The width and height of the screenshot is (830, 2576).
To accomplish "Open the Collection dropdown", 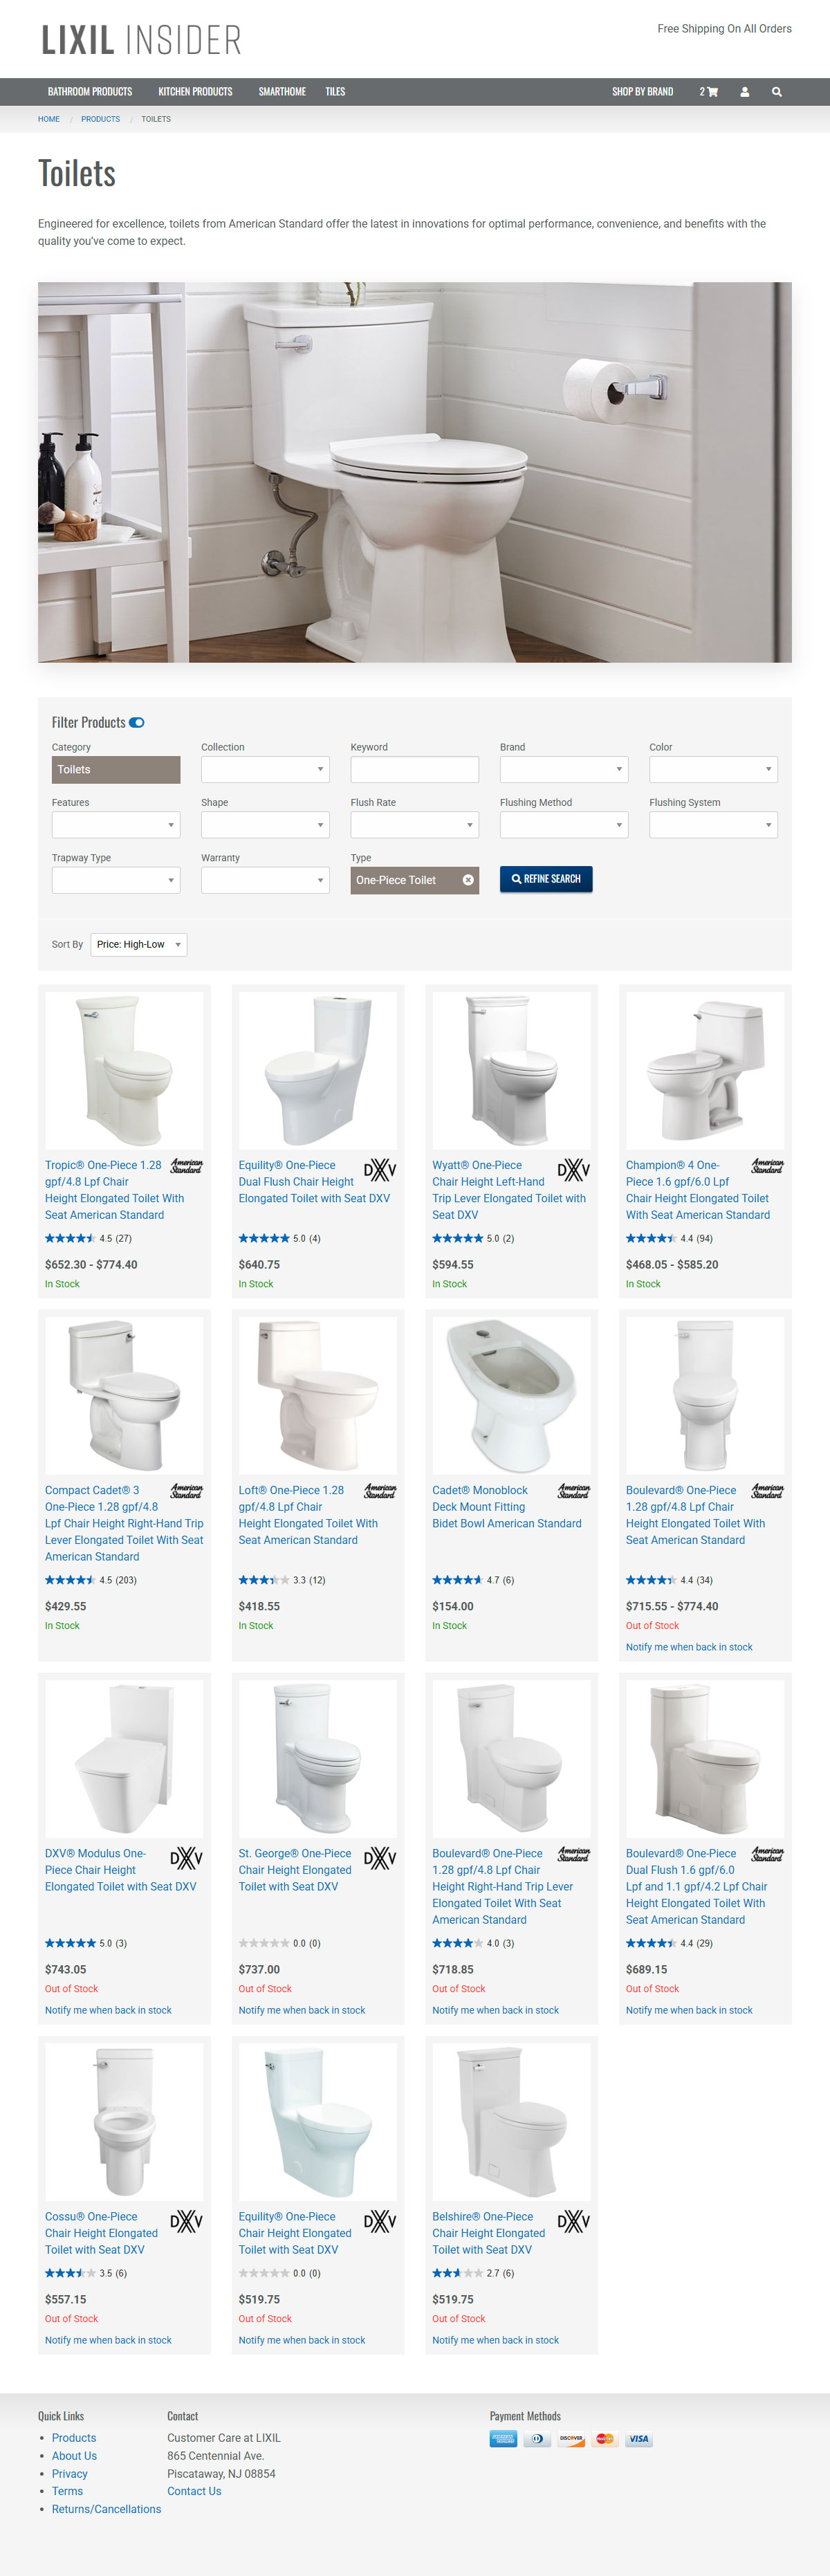I will [x=265, y=769].
